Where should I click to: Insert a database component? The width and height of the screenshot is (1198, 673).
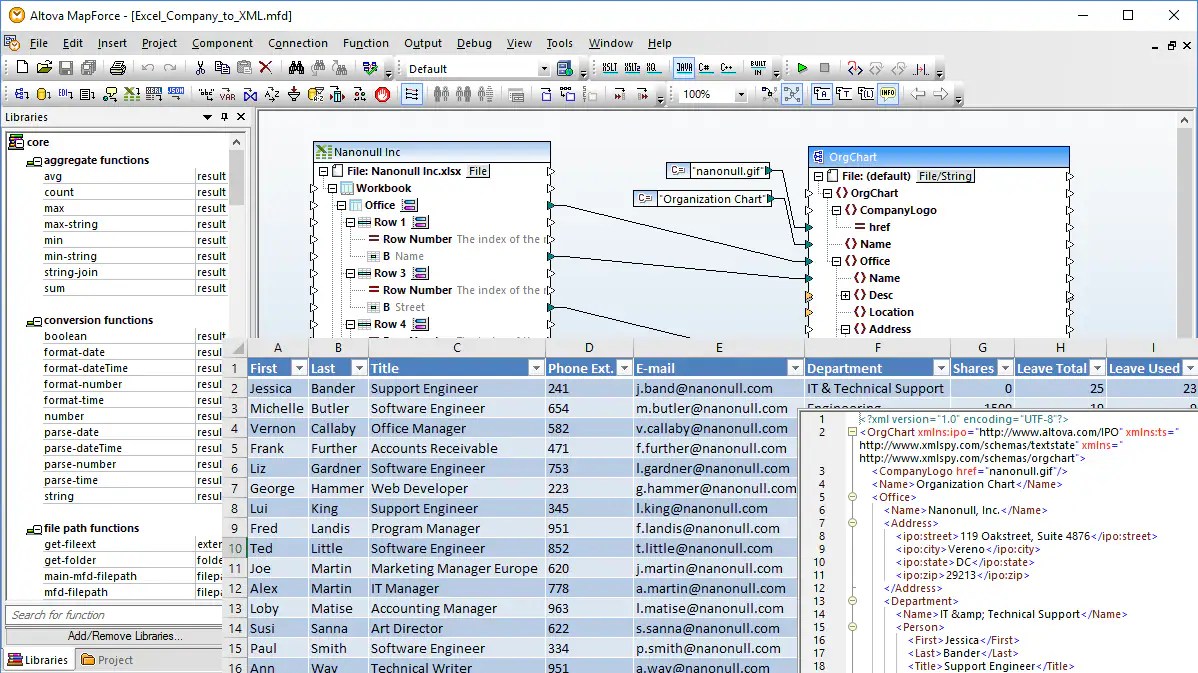click(40, 94)
